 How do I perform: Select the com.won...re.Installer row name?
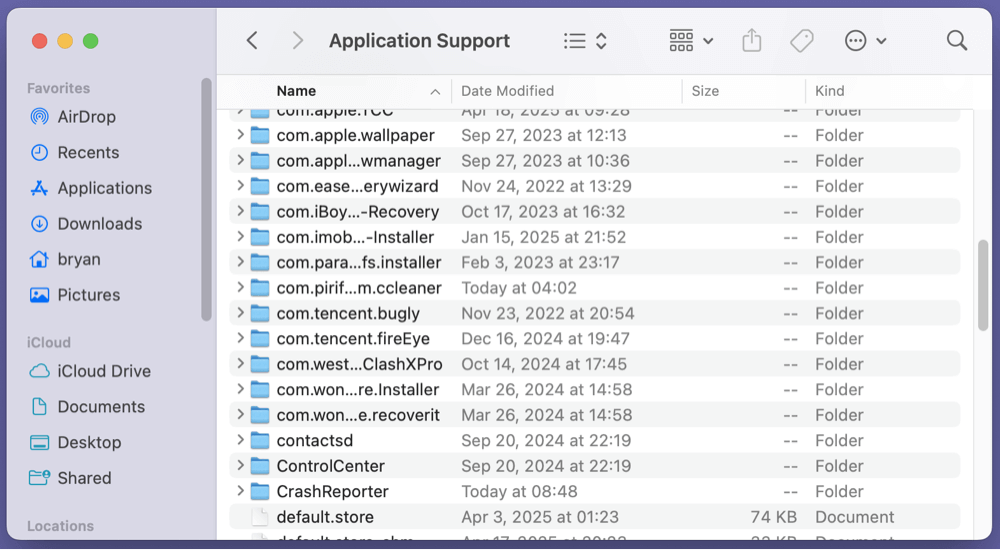coord(358,390)
